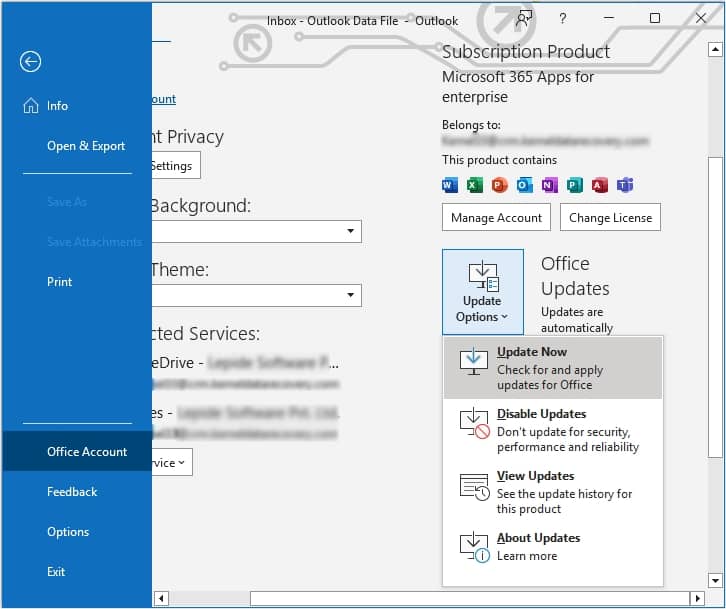Click the Publisher app icon
The image size is (726, 609).
coord(575,185)
